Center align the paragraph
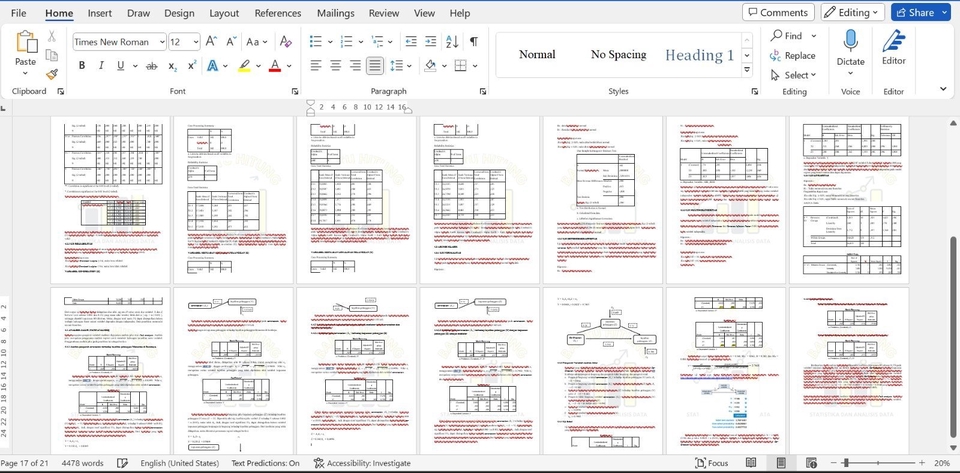 [336, 65]
